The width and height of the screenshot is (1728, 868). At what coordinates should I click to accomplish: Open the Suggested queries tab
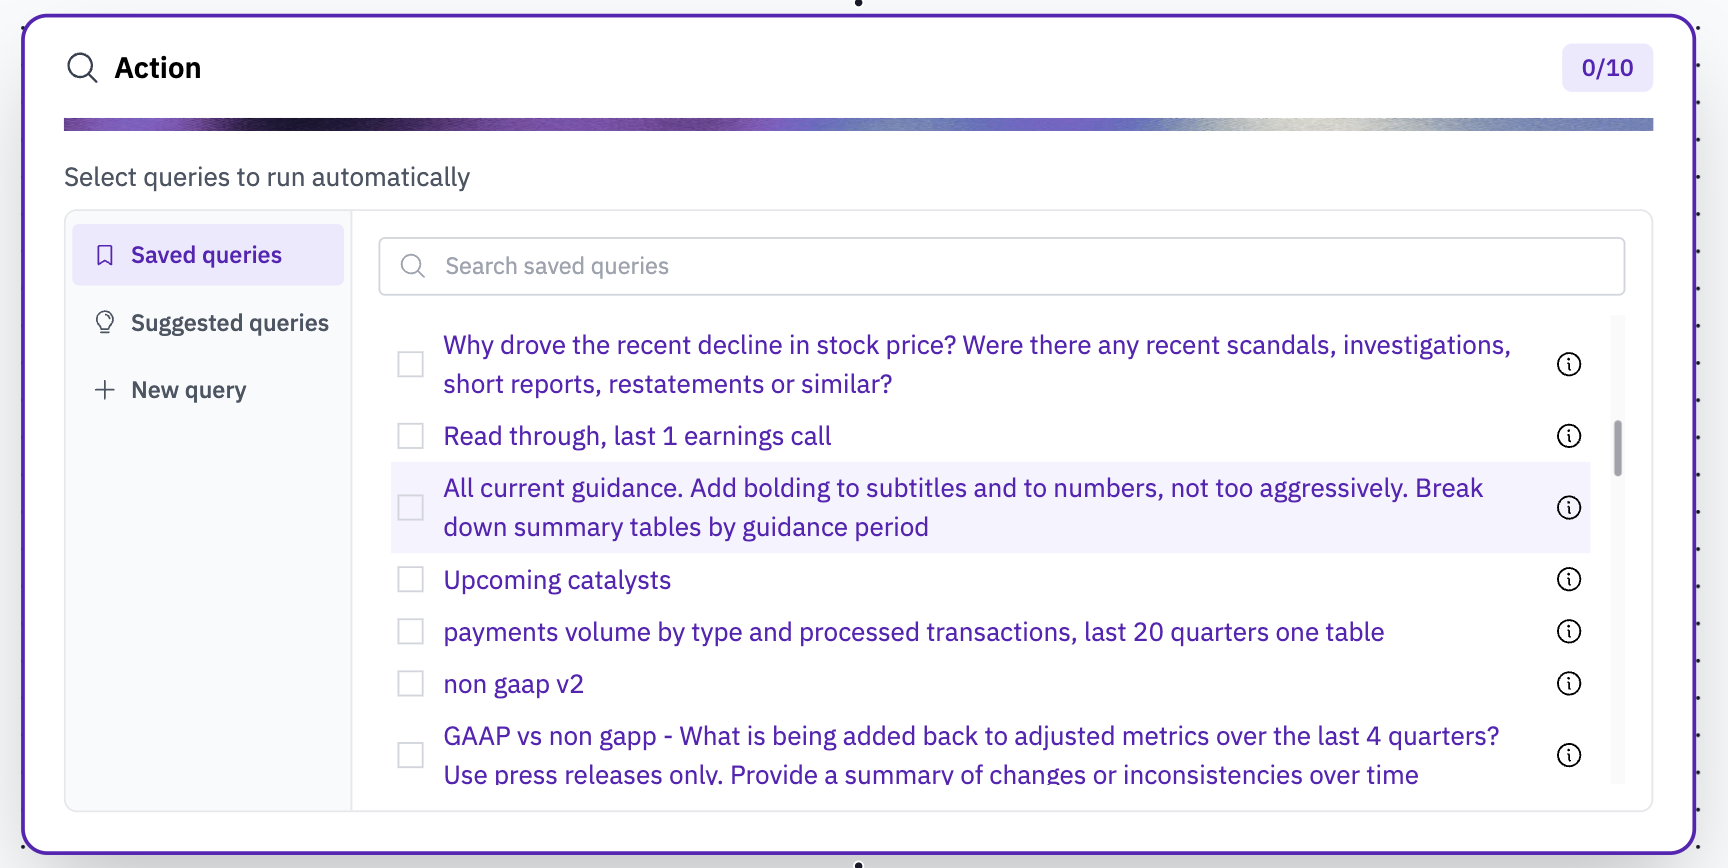pos(229,323)
